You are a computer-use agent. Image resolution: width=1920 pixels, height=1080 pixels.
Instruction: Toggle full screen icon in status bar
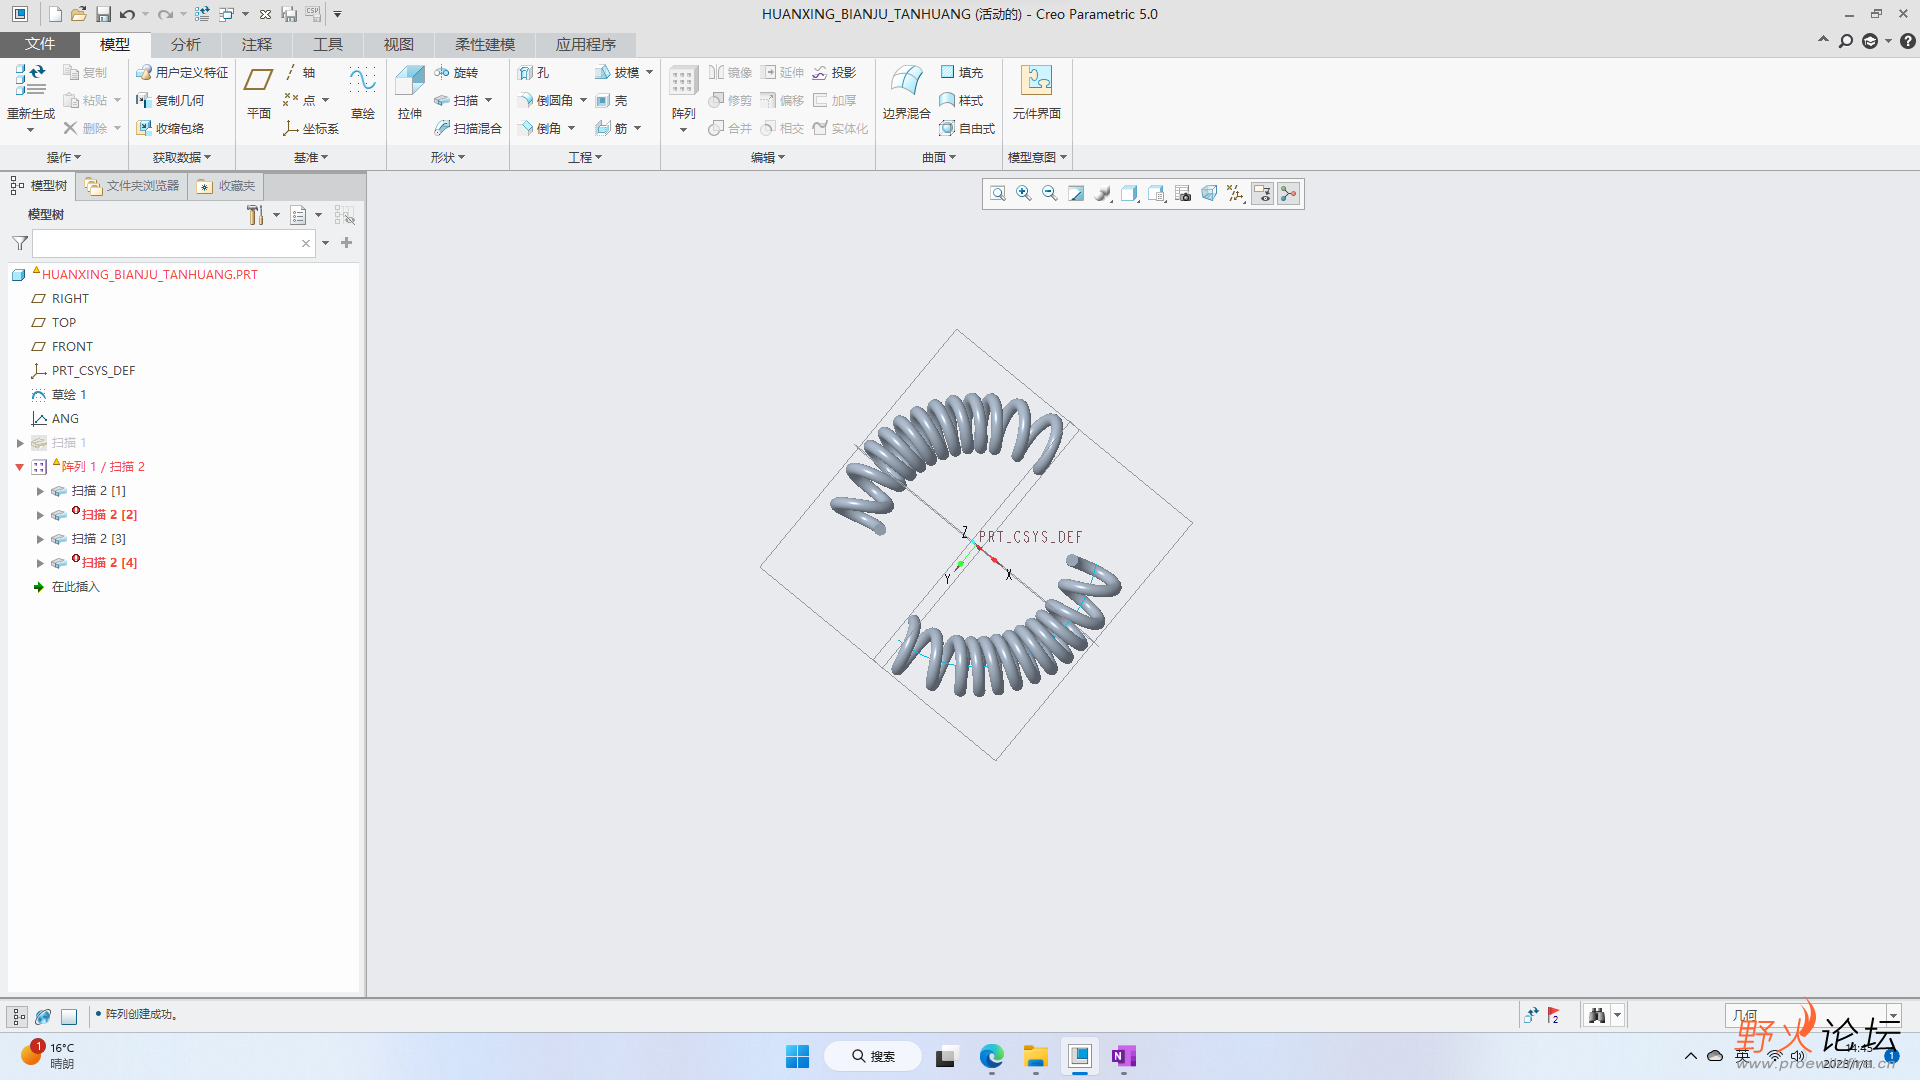point(69,1016)
